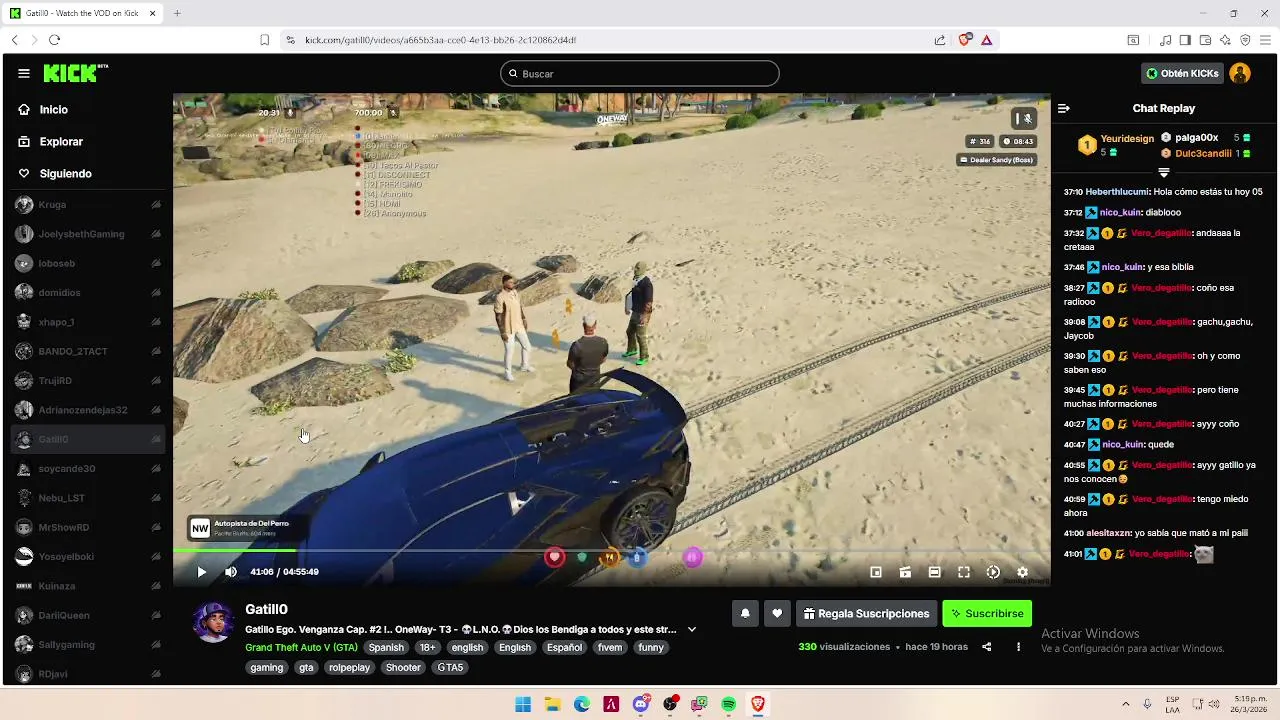The height and width of the screenshot is (720, 1280).
Task: Toggle notification bell for Gatill0
Action: pos(745,614)
